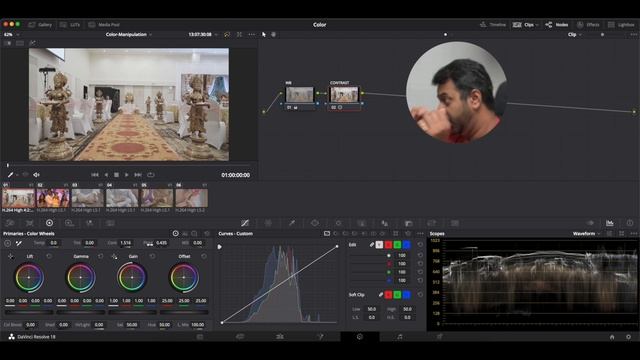Viewport: 640px width, 360px height.
Task: Click the Lift master wheel slider
Action: 29,312
